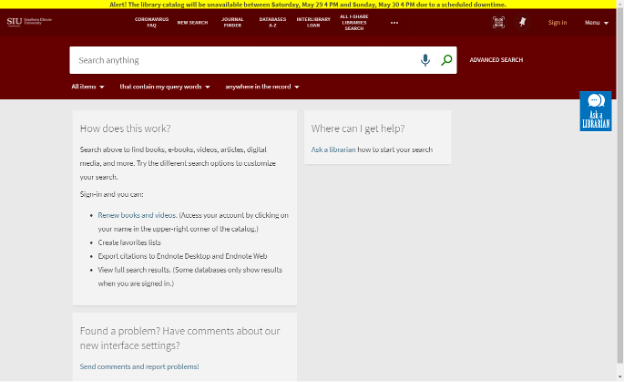624x382 pixels.
Task: Click 'Found a problem?' heading text
Action: tap(180, 338)
